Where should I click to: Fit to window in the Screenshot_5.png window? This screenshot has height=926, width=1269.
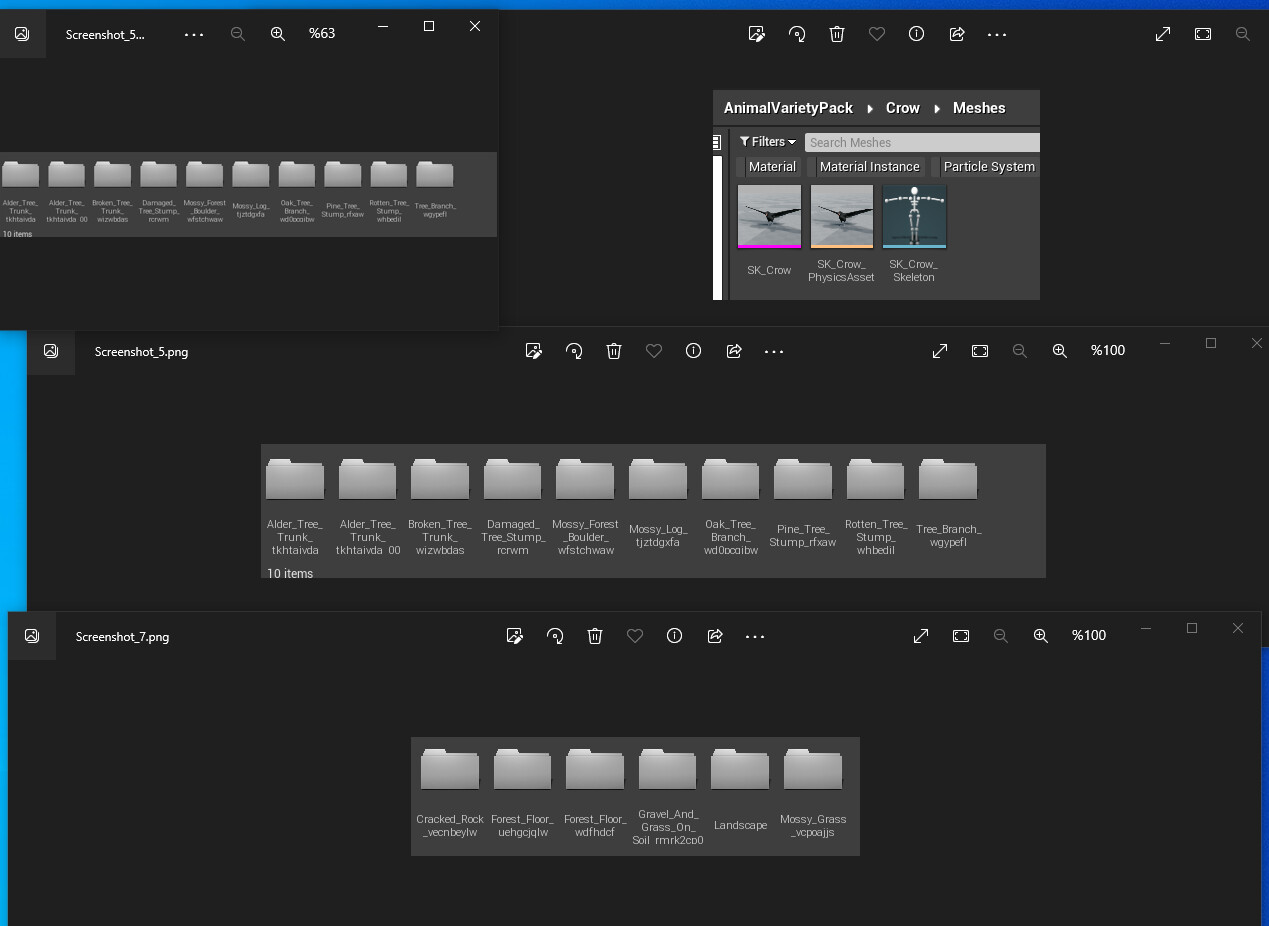(x=980, y=351)
